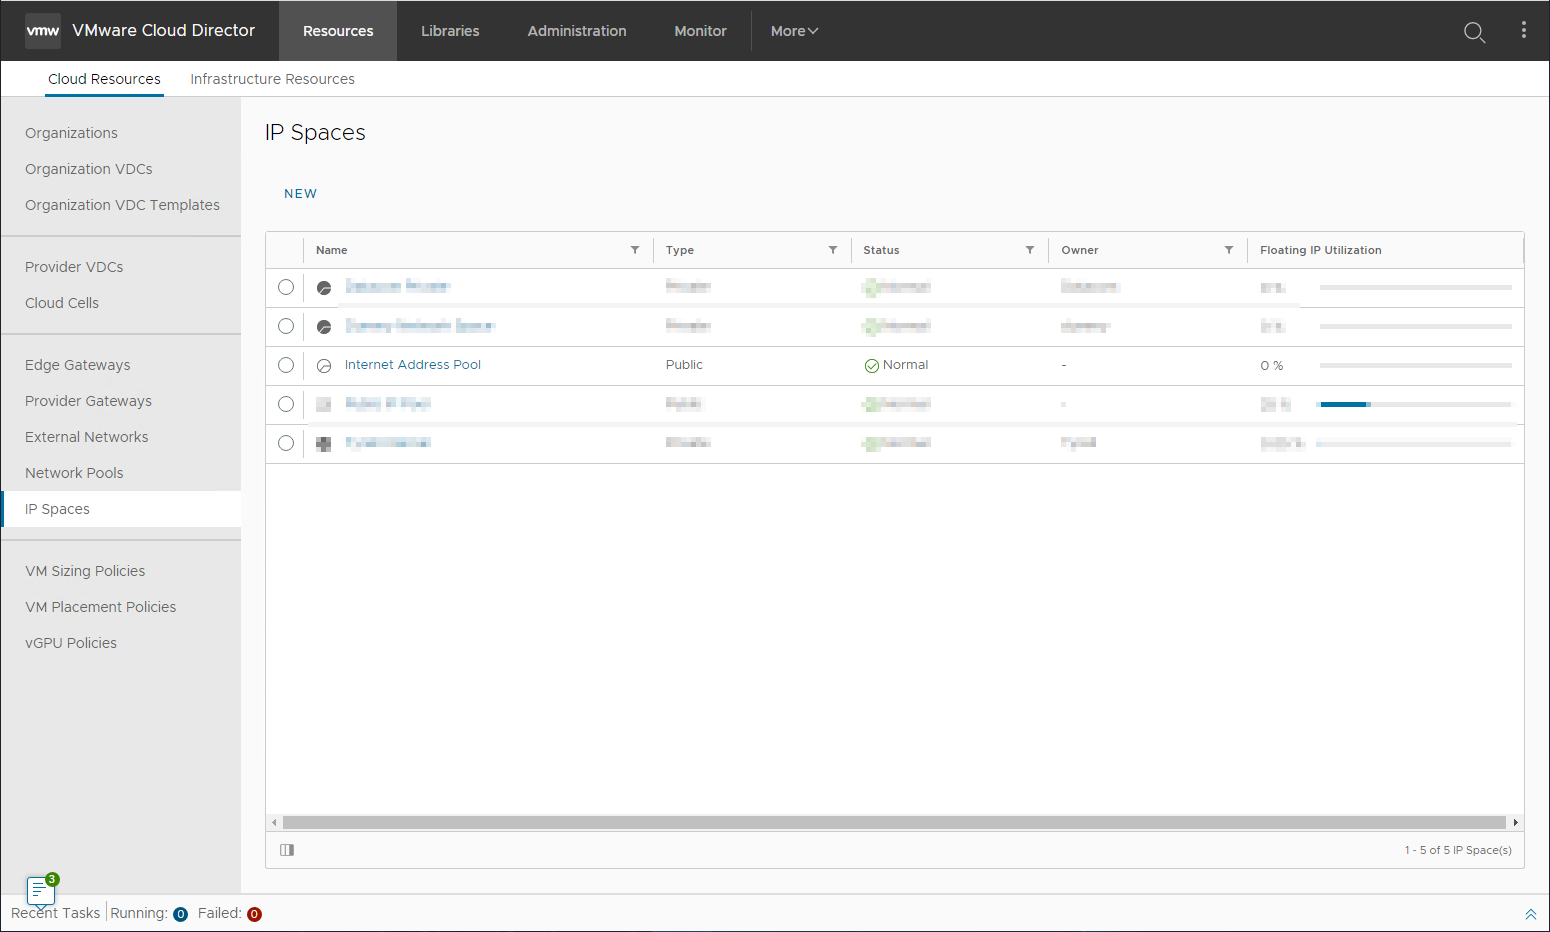This screenshot has width=1550, height=932.
Task: Select the second IP space radio button
Action: 286,326
